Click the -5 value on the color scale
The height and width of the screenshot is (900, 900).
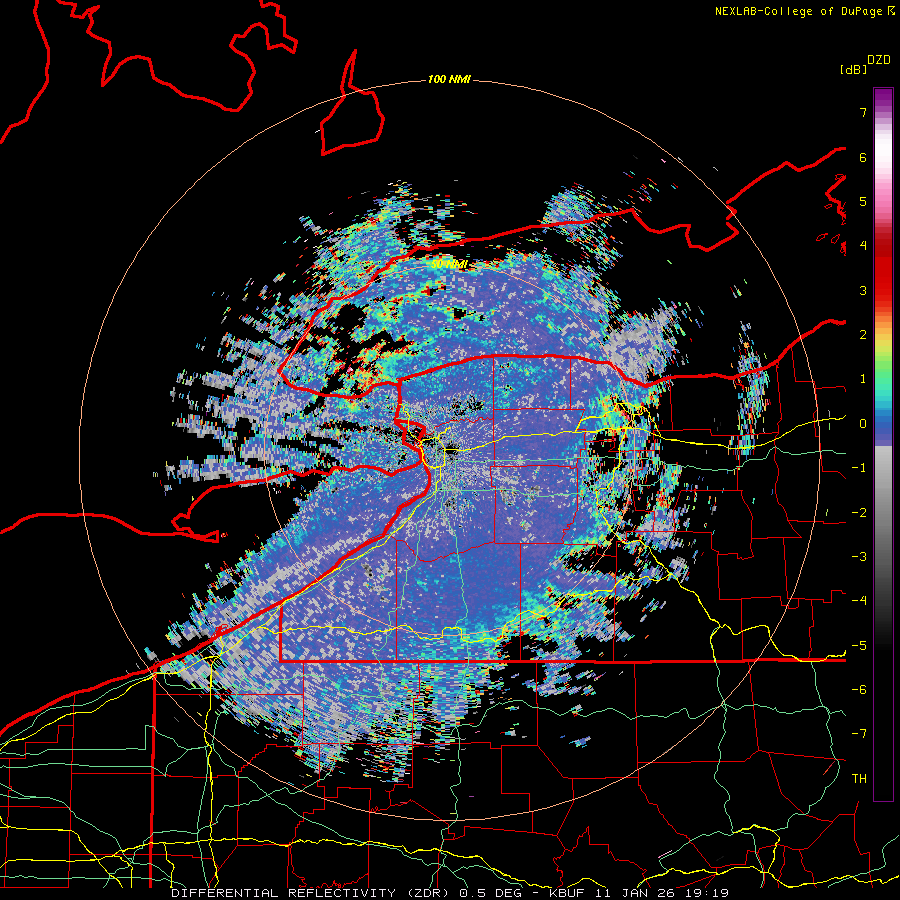[x=859, y=646]
